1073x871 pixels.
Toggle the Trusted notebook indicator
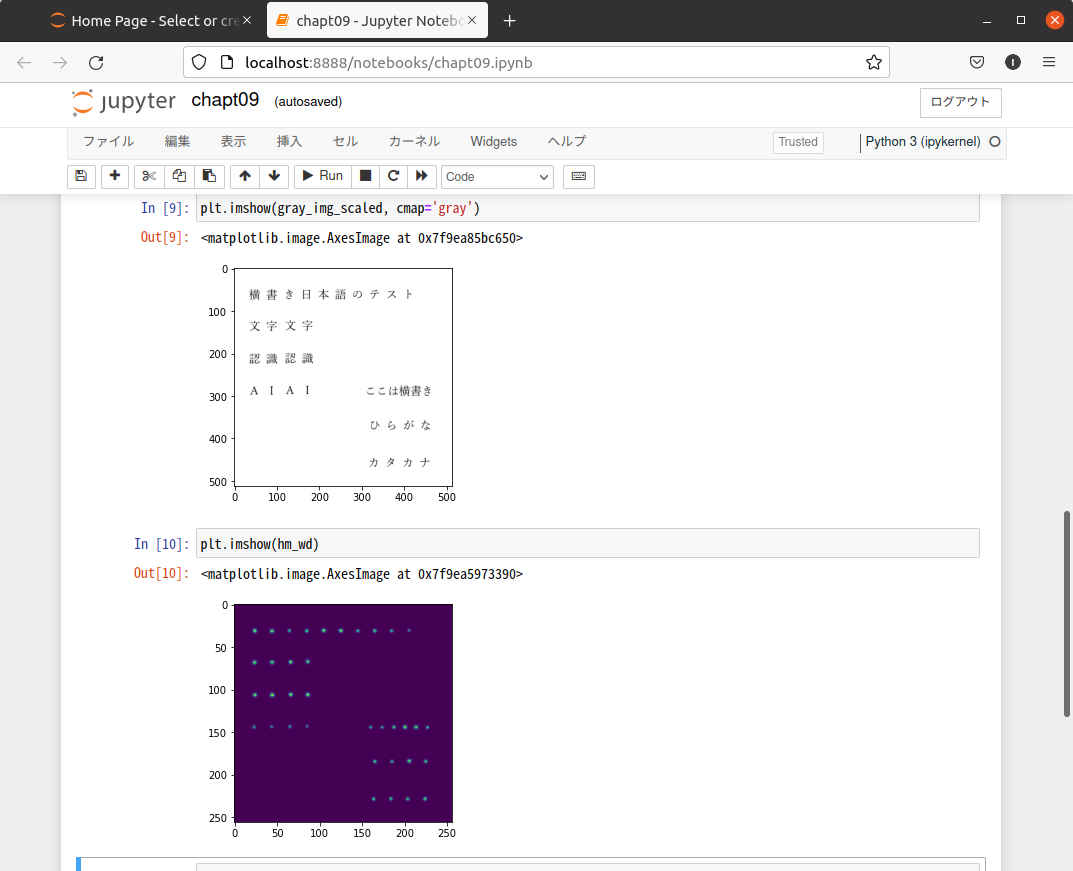point(797,142)
